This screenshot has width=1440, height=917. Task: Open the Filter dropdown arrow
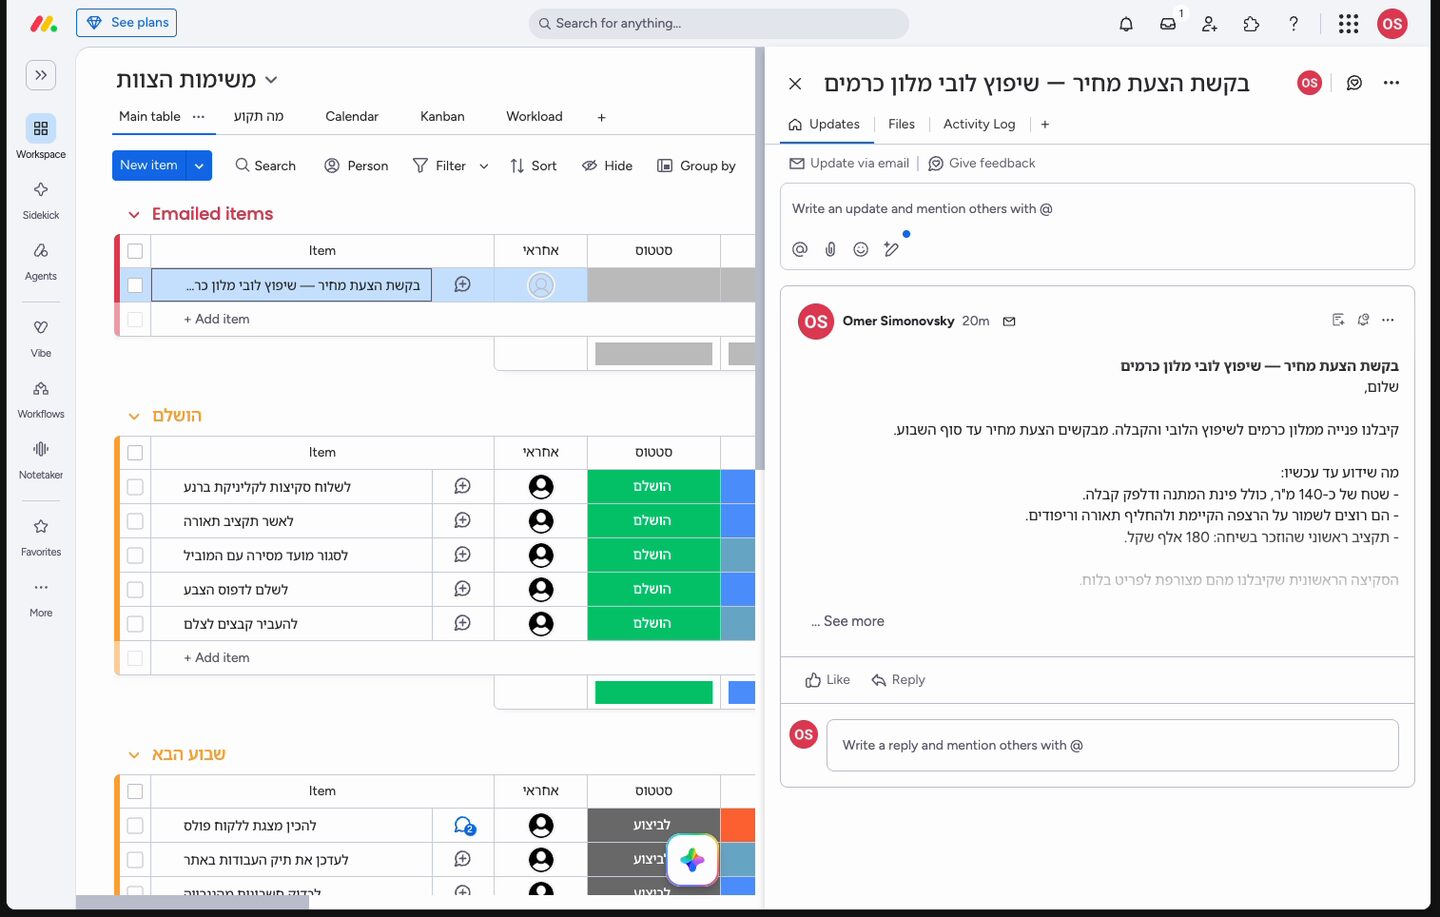[484, 166]
